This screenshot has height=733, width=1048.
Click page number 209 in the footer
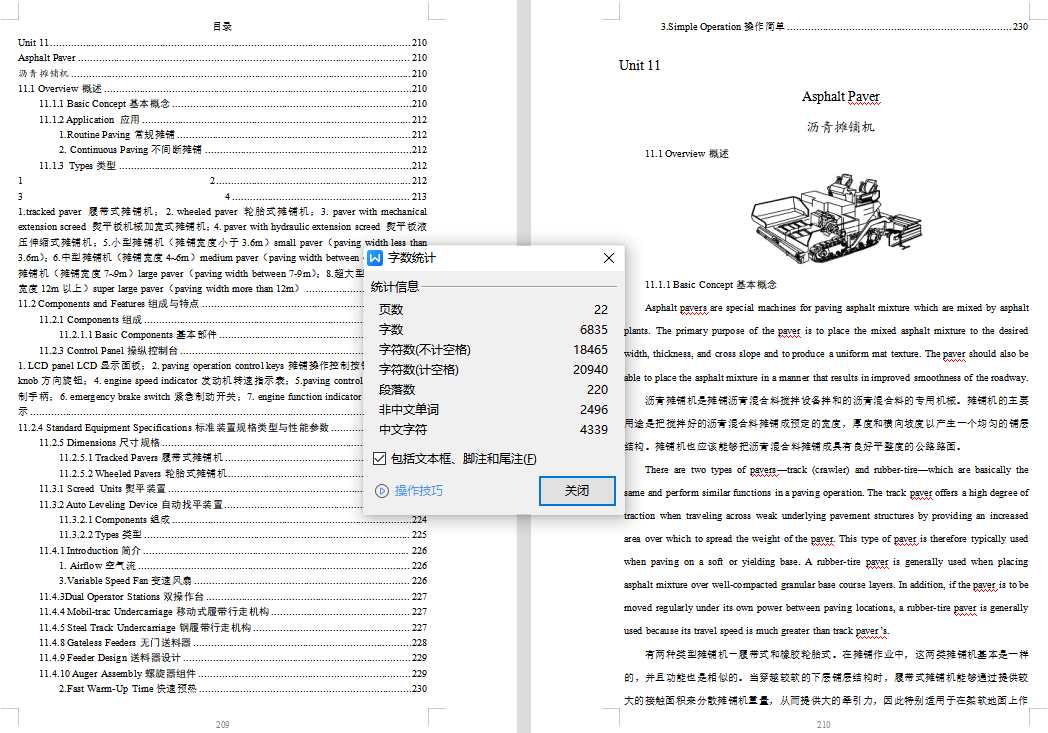(222, 724)
